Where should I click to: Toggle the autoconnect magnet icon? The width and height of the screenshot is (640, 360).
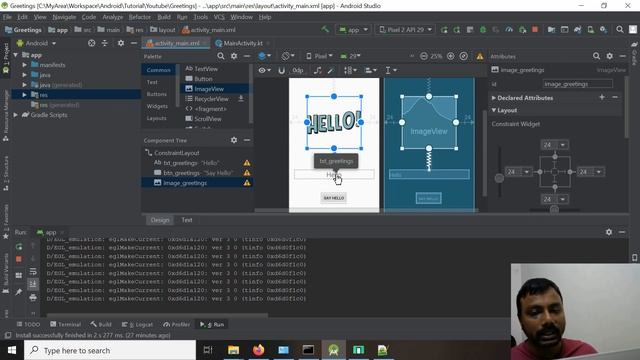pos(282,70)
